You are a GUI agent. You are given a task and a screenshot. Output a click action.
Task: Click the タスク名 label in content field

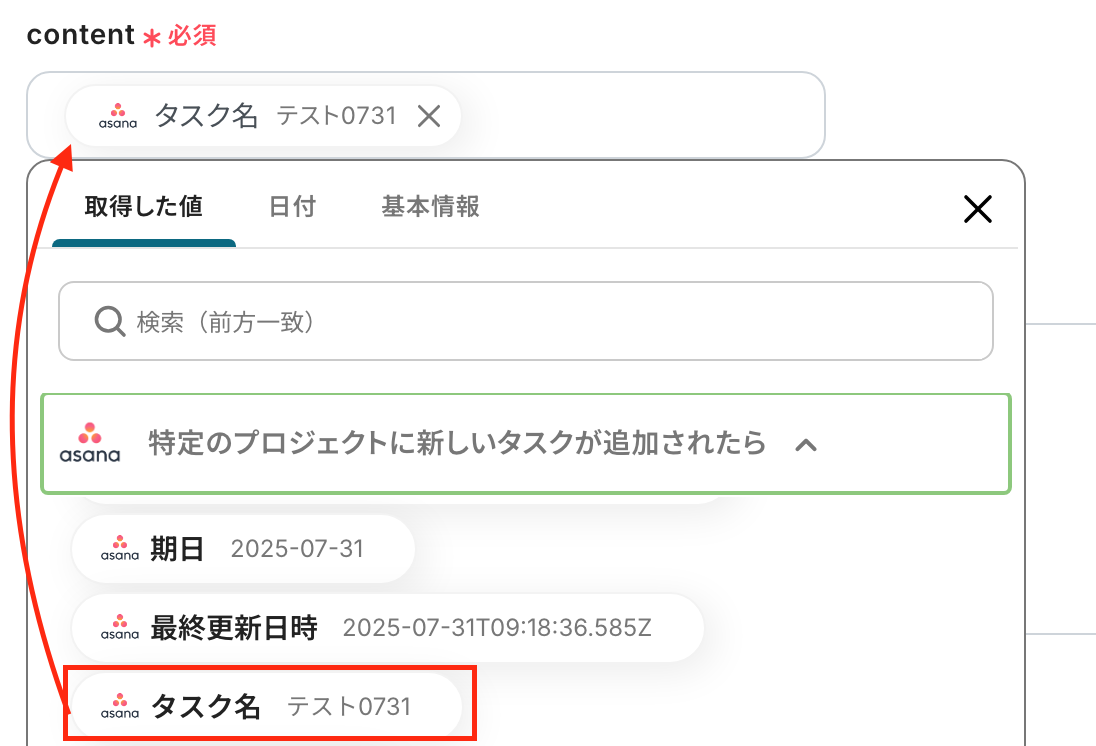point(206,116)
